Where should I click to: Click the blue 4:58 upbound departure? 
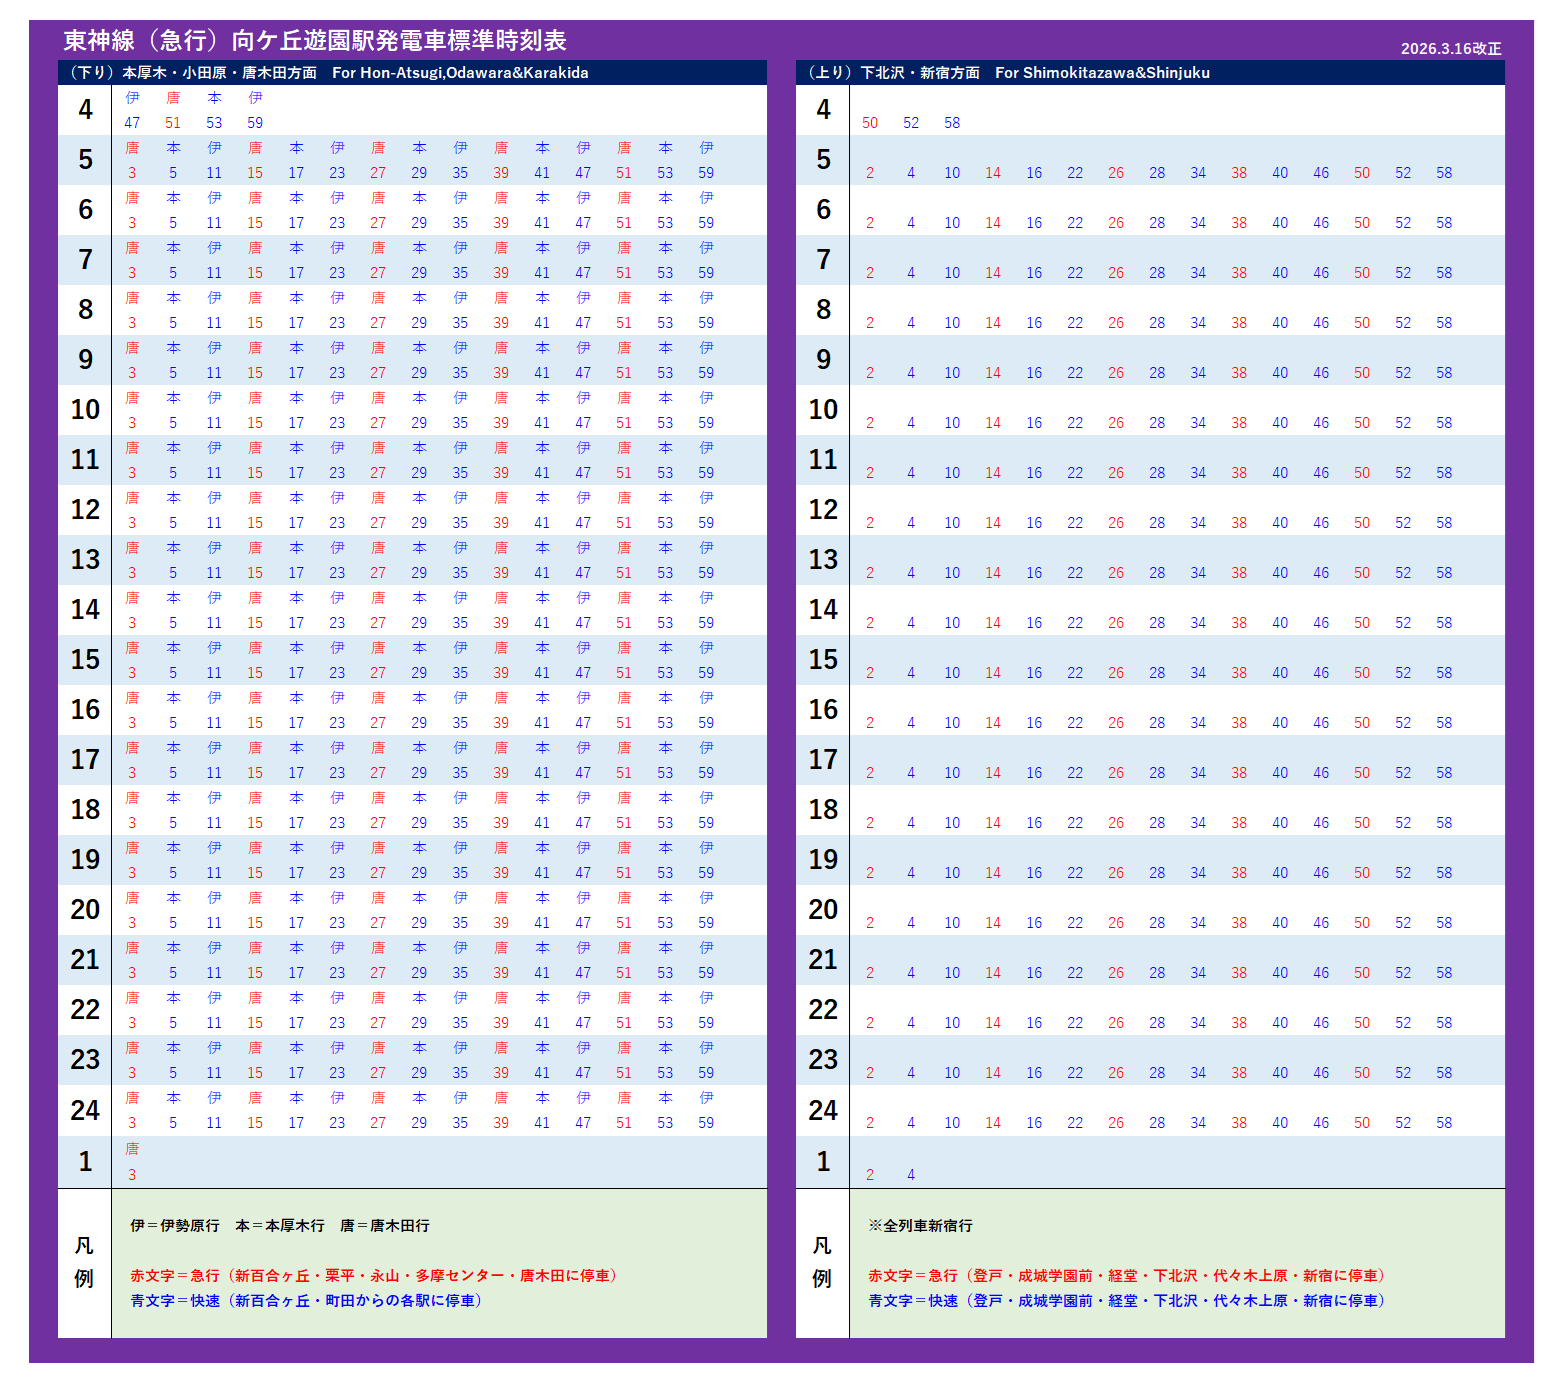[x=952, y=123]
